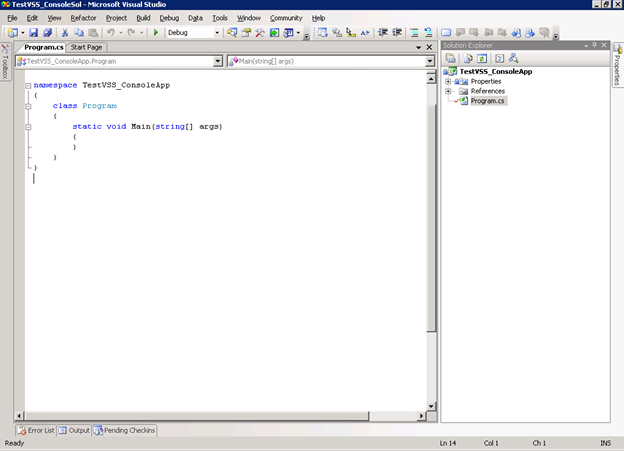This screenshot has height=451, width=624.
Task: Move to next bookmark in document
Action: [530, 33]
